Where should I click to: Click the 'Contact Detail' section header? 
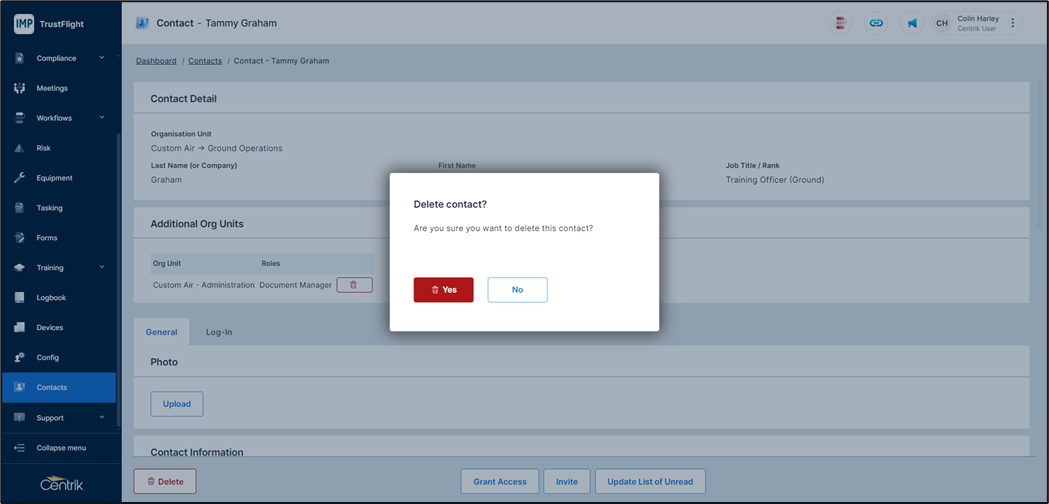(183, 98)
